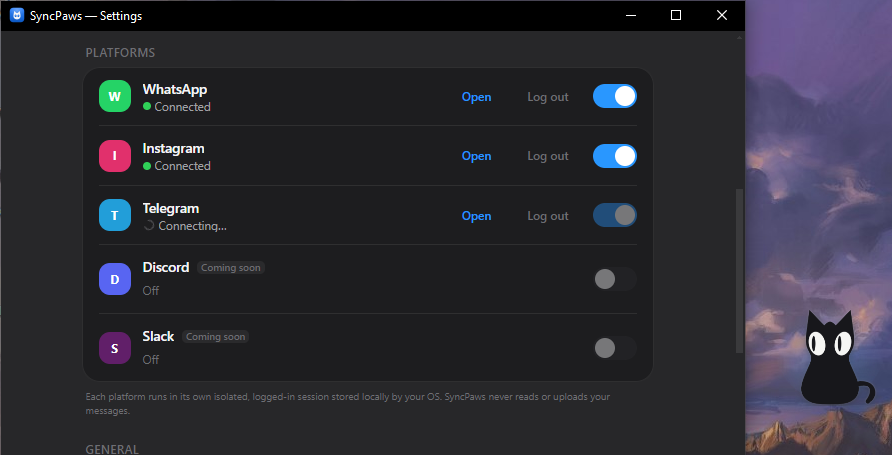The width and height of the screenshot is (892, 455).
Task: Click the GENERAL section heading
Action: click(x=112, y=449)
